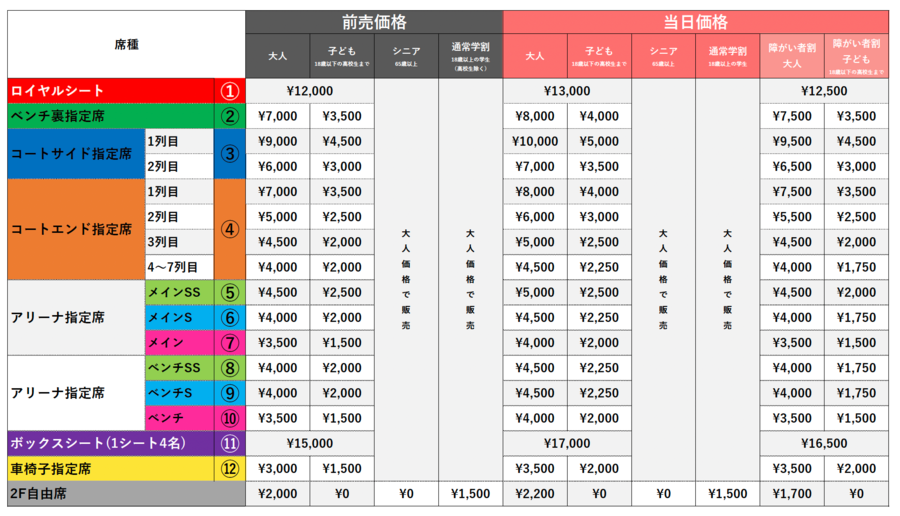Click the blue circled number 3 icon
Viewport: 900px width, 516px height.
229,154
